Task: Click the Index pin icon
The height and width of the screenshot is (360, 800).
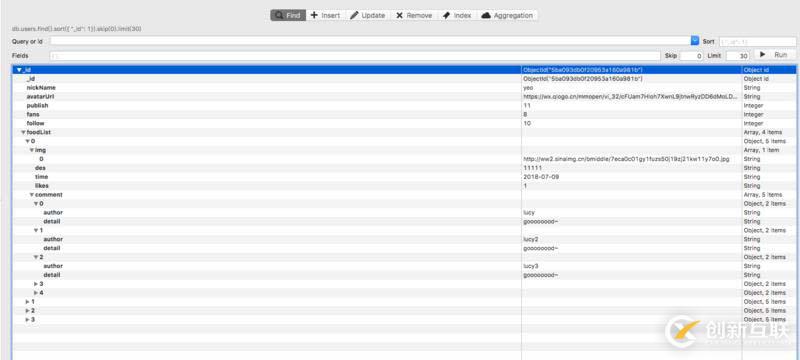Action: [446, 15]
